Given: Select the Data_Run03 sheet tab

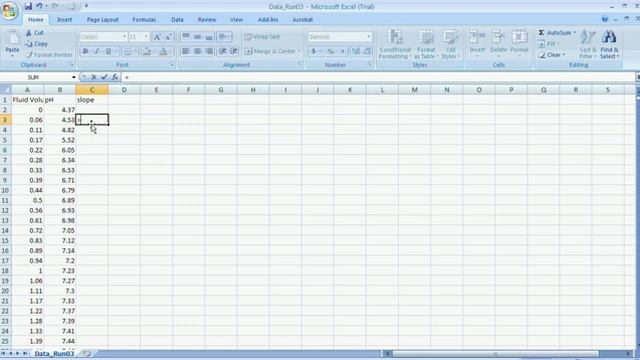Looking at the screenshot, I should point(54,353).
